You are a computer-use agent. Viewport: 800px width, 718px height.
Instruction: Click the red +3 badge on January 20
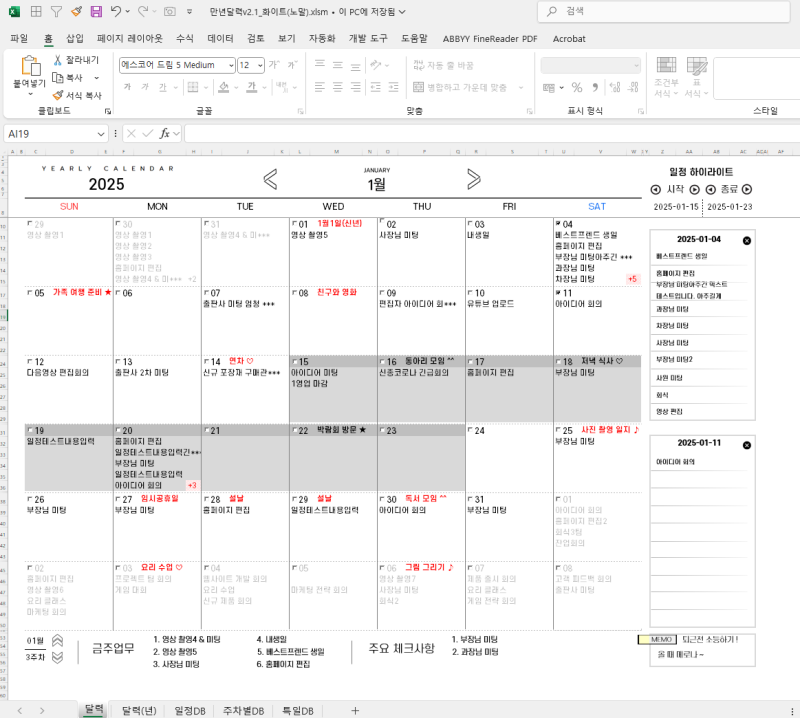tap(192, 485)
